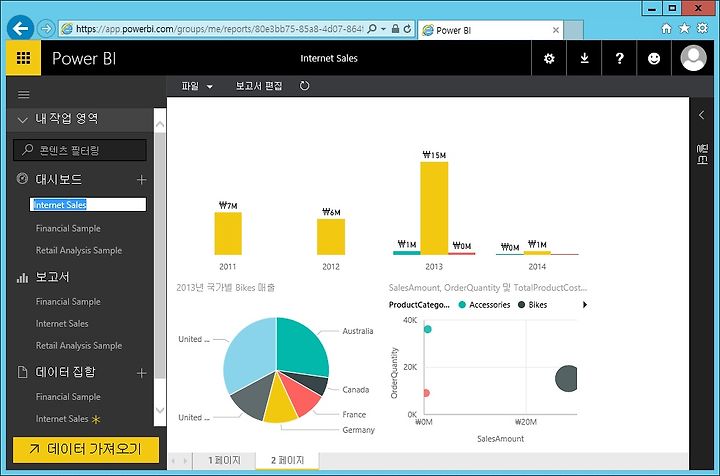Click the browser URL address field
720x476 pixels.
(x=219, y=29)
